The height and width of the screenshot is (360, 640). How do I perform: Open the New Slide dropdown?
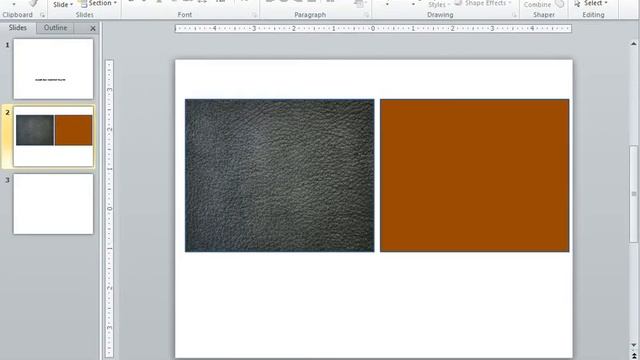63,4
